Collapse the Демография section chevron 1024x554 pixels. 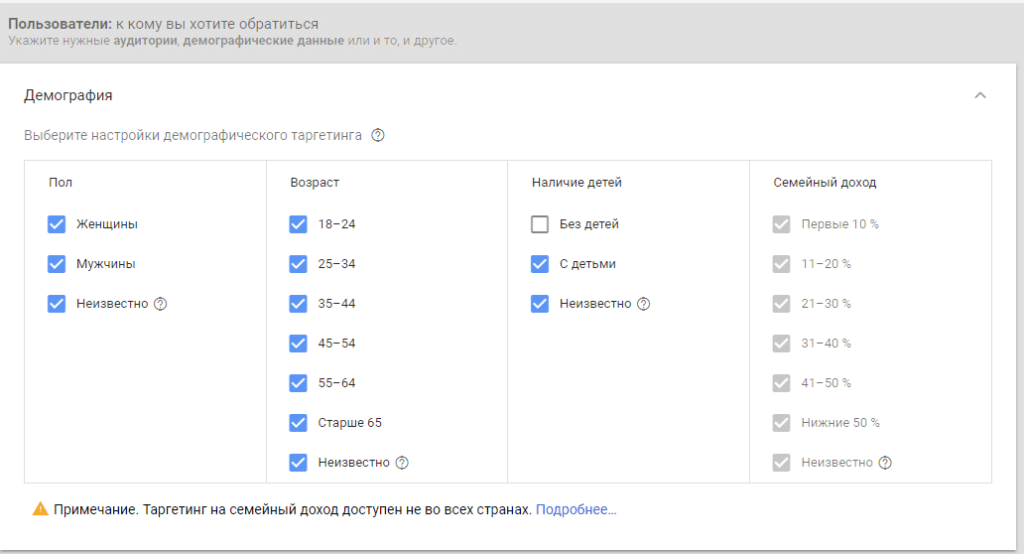pos(980,96)
